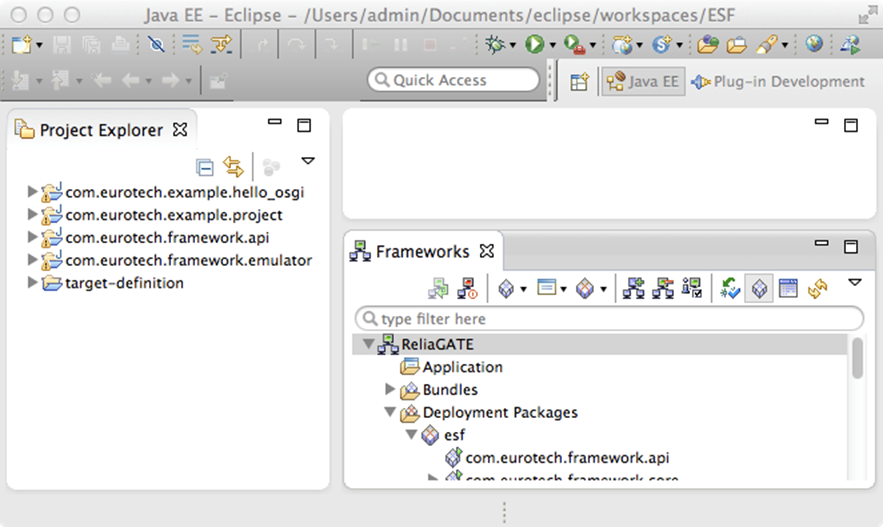This screenshot has height=527, width=883.
Task: Click the Open Perspective icon
Action: (x=579, y=82)
